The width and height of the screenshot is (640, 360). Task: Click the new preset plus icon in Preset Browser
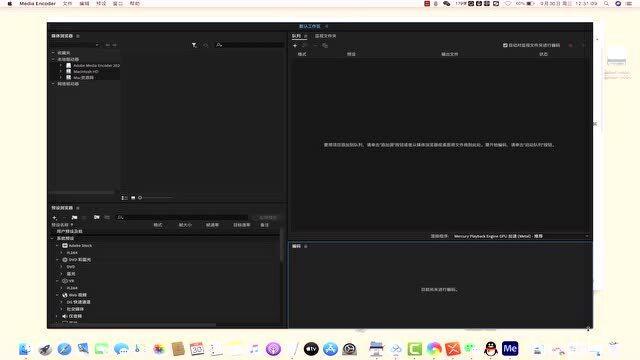pos(55,218)
